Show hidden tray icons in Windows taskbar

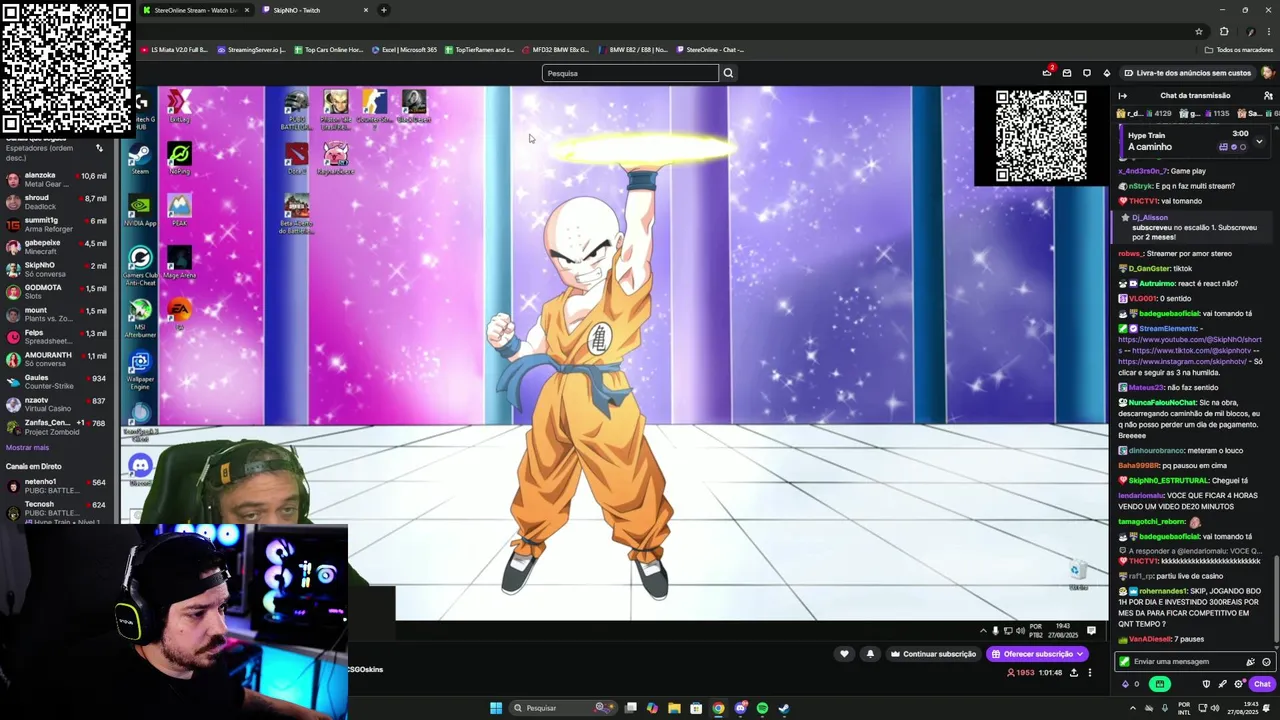pyautogui.click(x=1133, y=708)
